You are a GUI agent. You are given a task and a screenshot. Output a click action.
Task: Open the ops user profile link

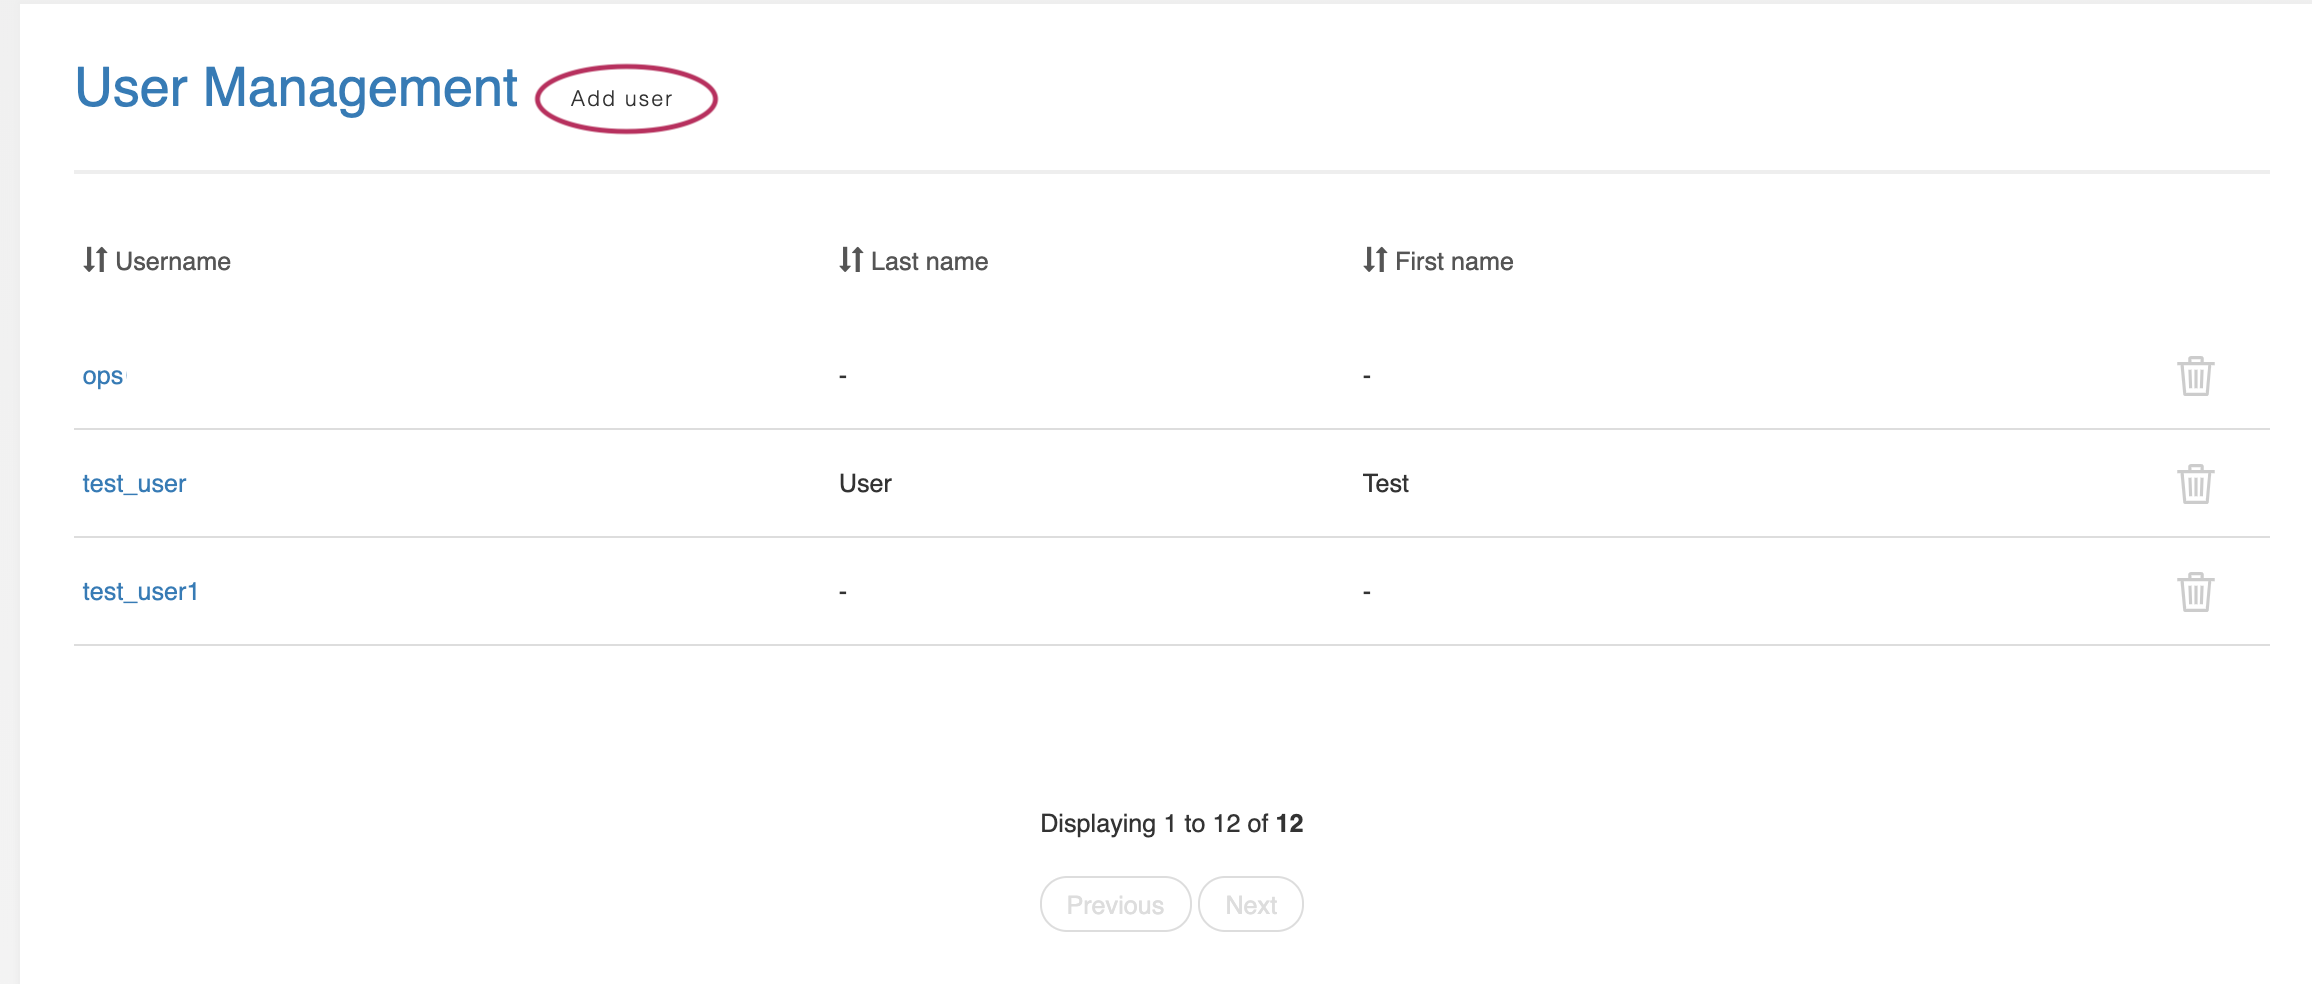103,376
